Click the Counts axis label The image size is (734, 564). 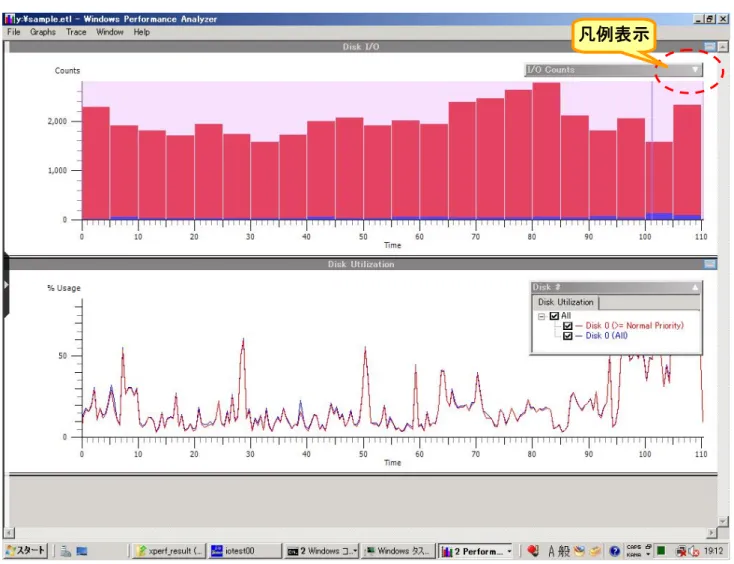pos(67,71)
